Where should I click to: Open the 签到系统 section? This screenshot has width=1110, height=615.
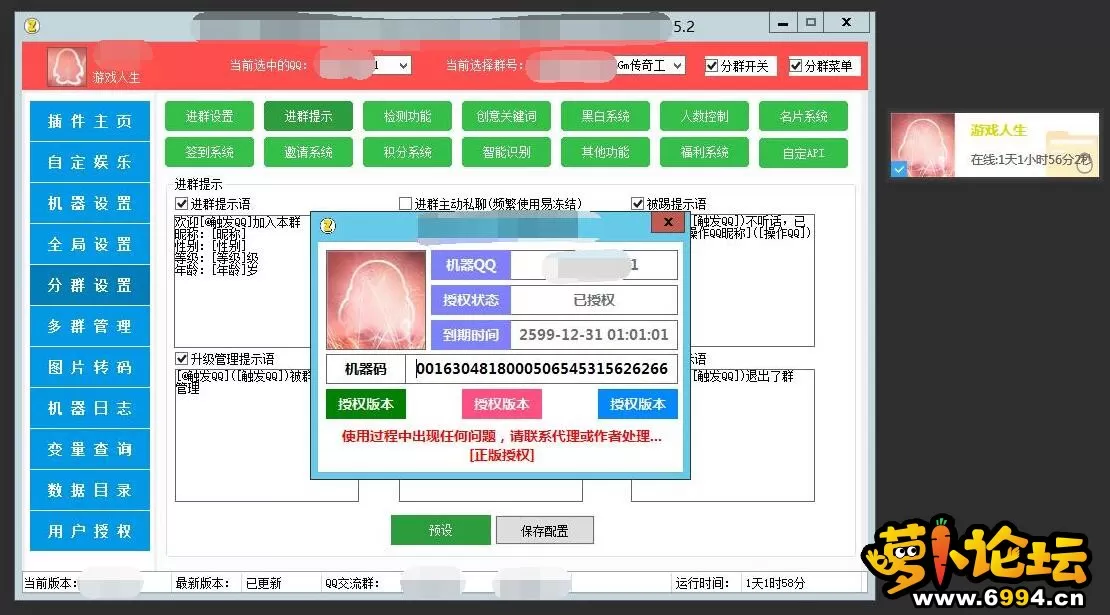pyautogui.click(x=210, y=152)
